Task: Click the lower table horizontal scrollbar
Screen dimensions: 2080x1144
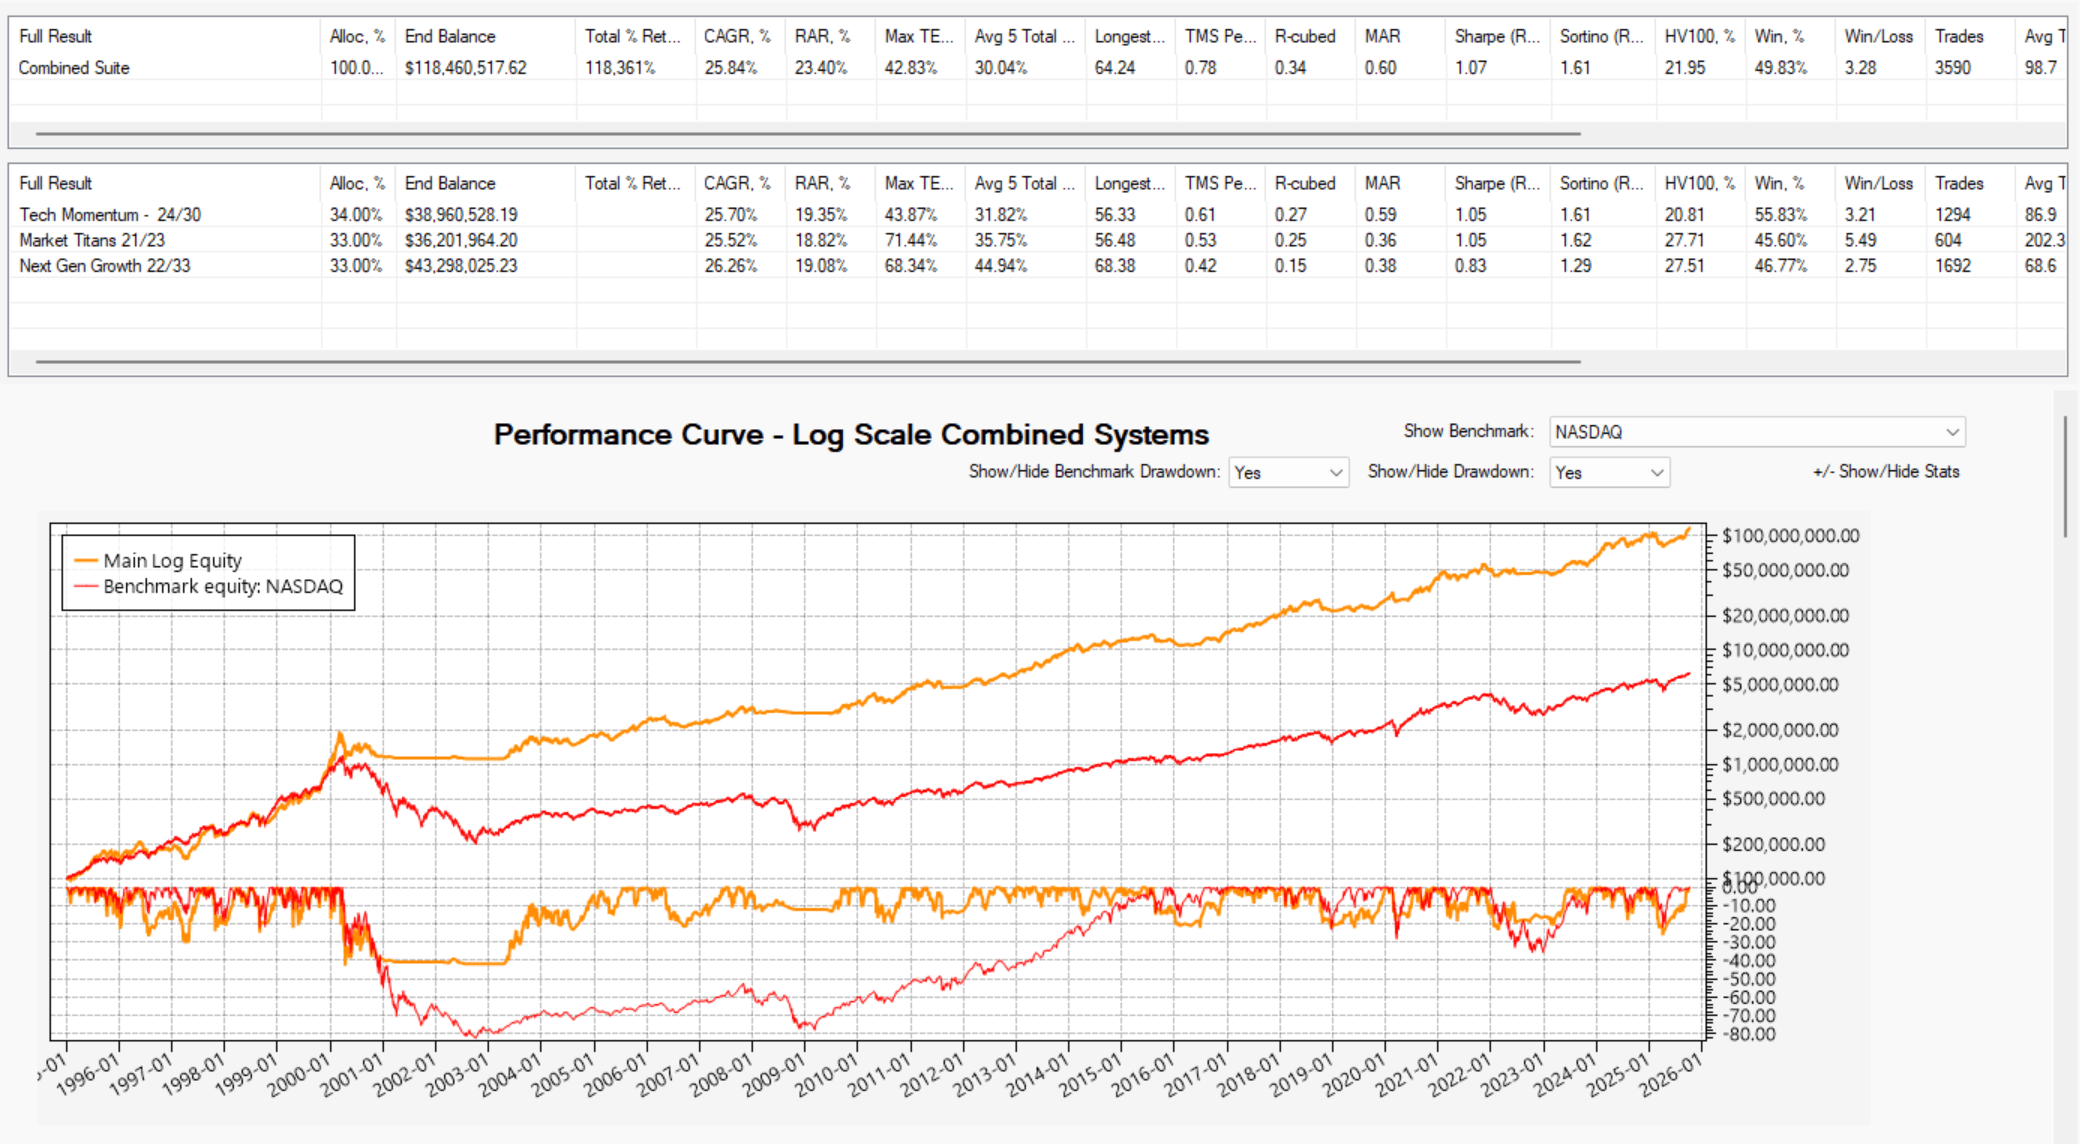Action: click(808, 361)
